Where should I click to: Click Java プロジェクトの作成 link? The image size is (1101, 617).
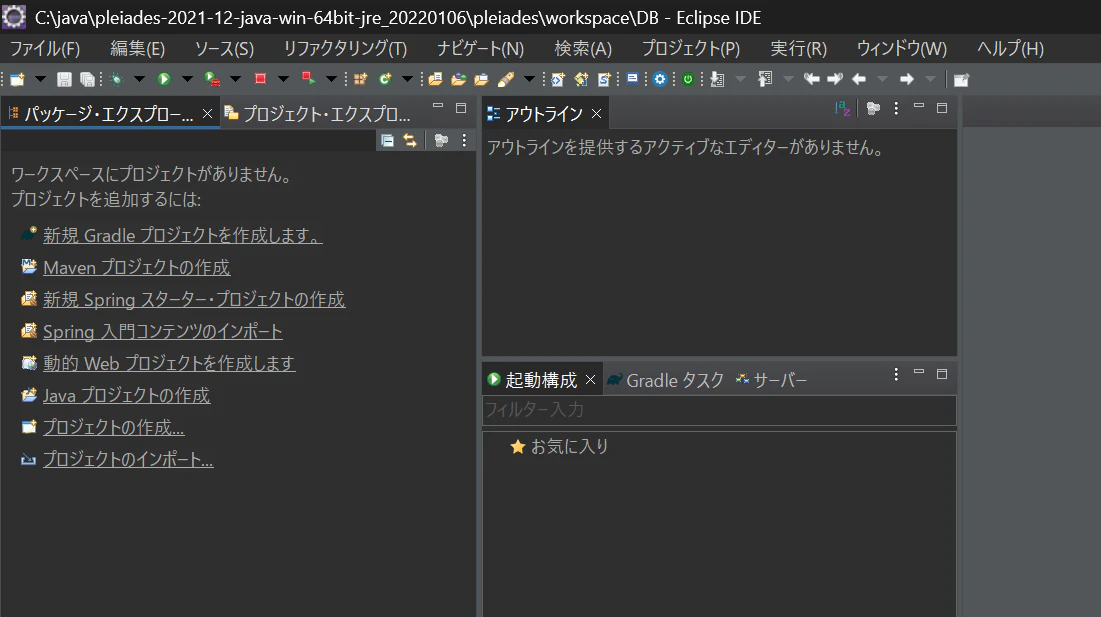click(x=126, y=395)
